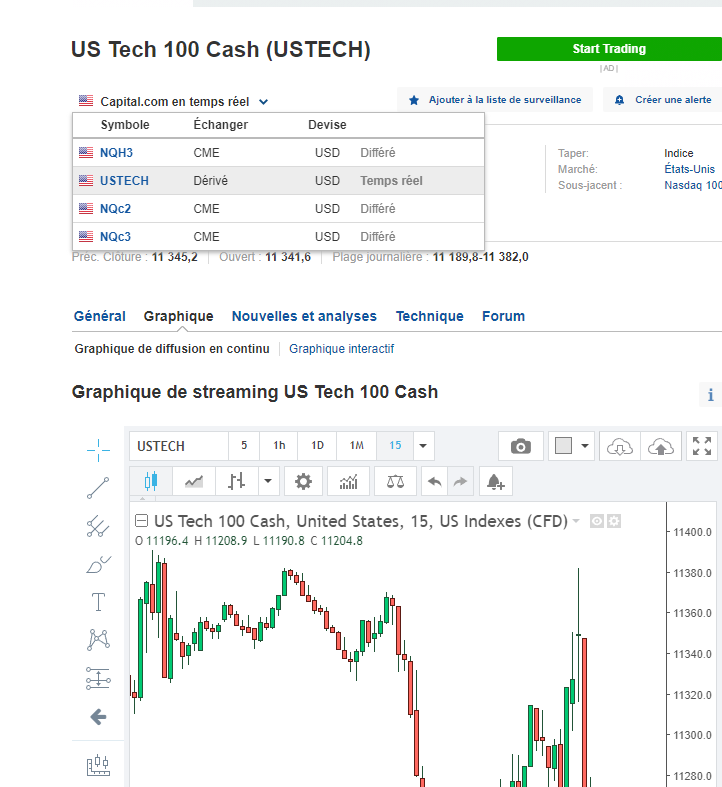Select the pitchfork drawing tool
Screen dimensions: 722x787
[98, 527]
